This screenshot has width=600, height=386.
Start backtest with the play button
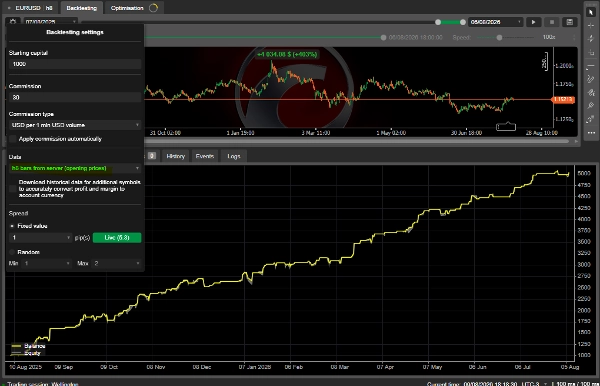[533, 22]
